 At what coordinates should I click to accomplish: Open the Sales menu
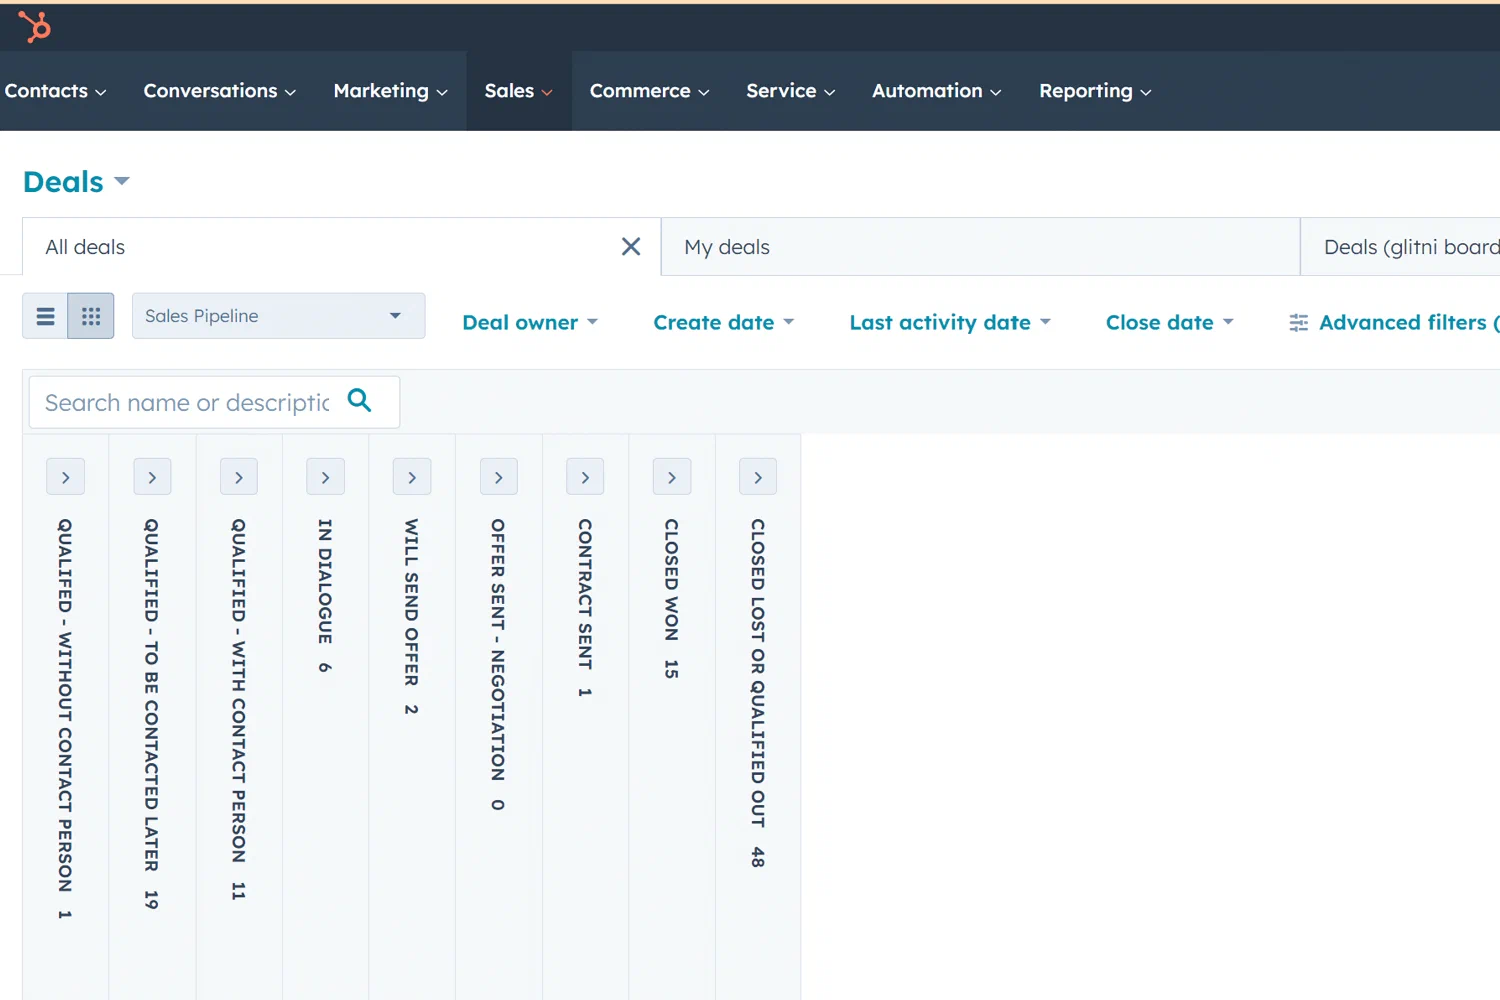(517, 91)
